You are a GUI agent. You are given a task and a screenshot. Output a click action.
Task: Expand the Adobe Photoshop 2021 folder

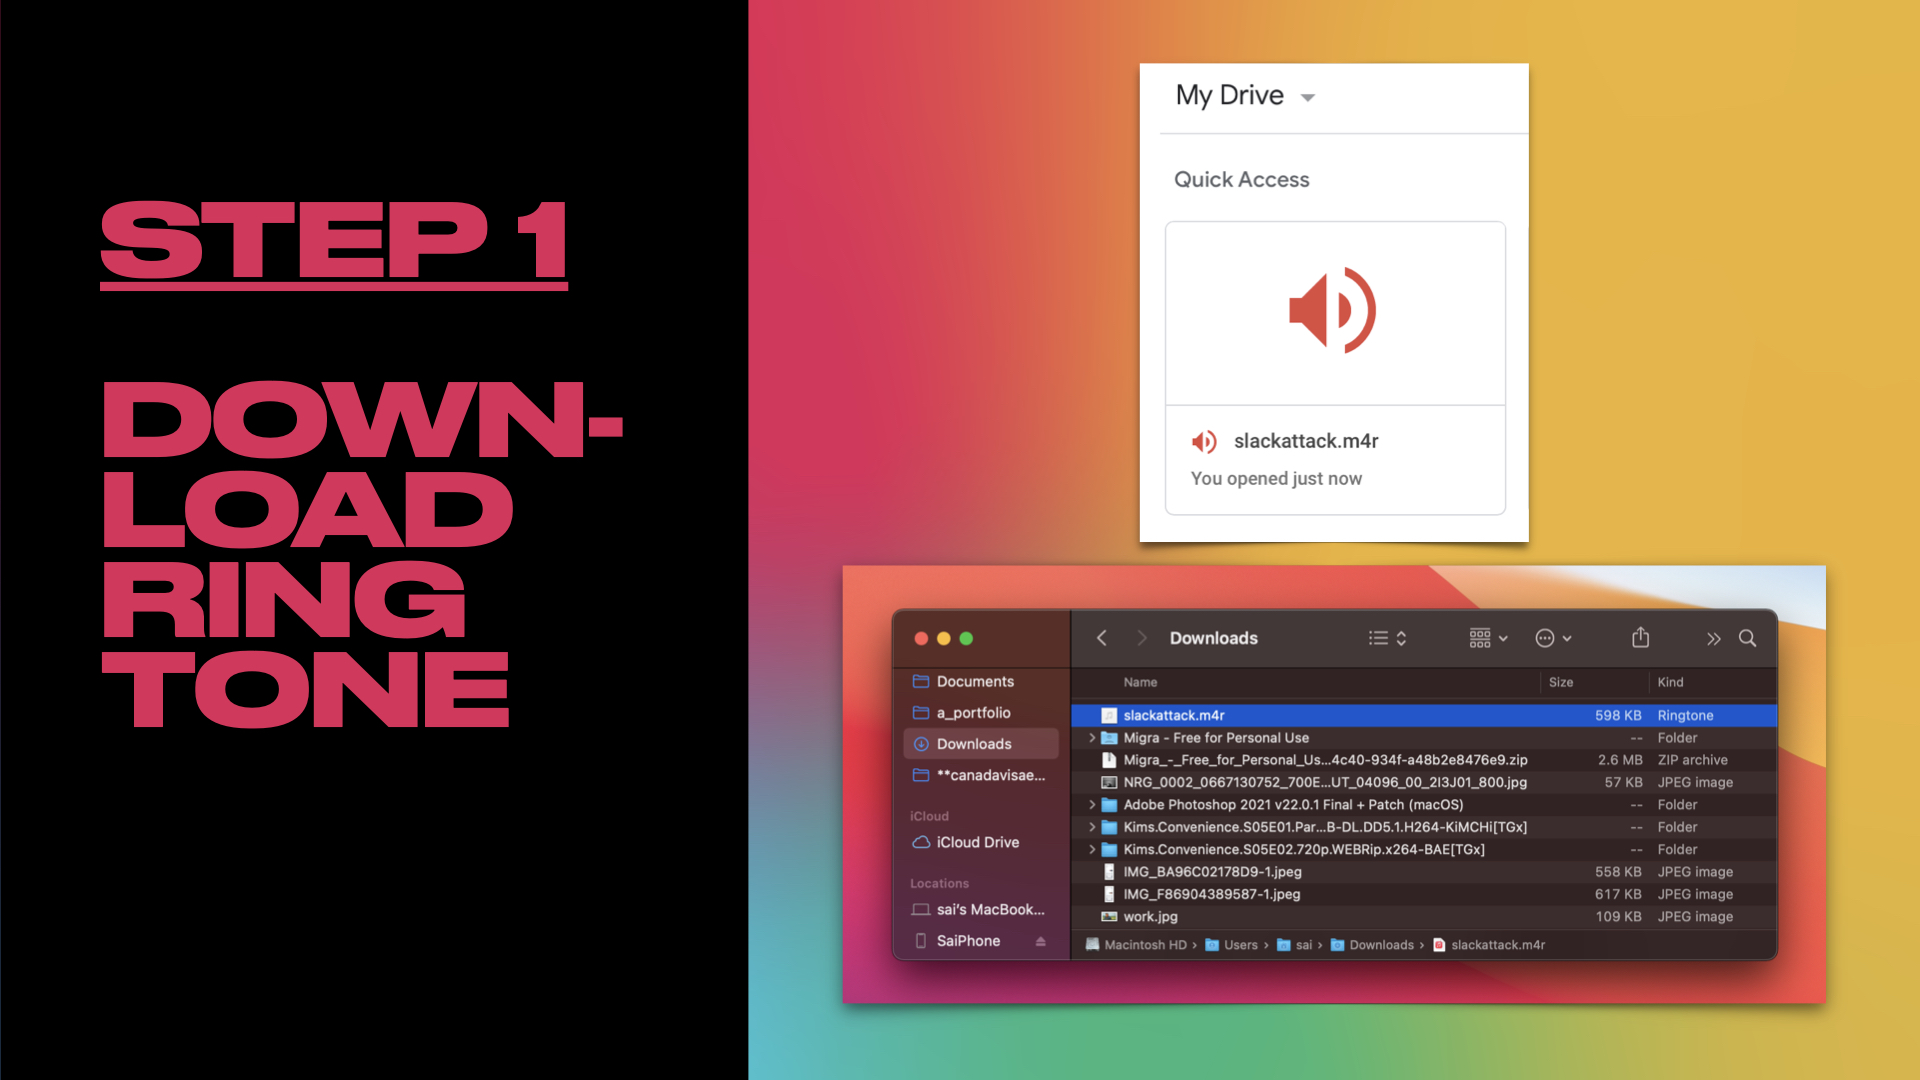coord(1092,805)
